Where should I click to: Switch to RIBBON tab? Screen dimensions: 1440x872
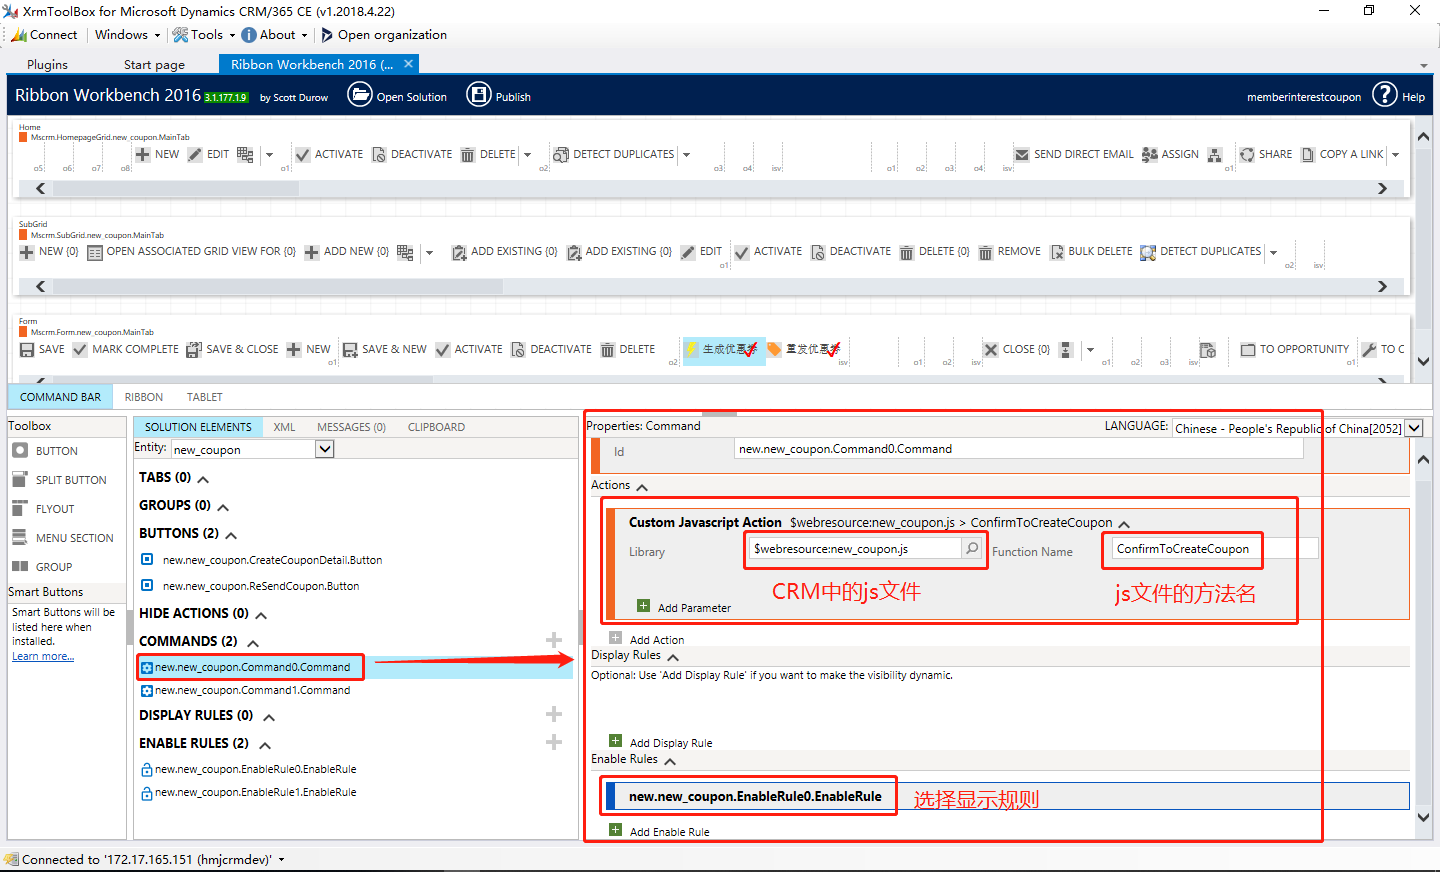pyautogui.click(x=144, y=397)
